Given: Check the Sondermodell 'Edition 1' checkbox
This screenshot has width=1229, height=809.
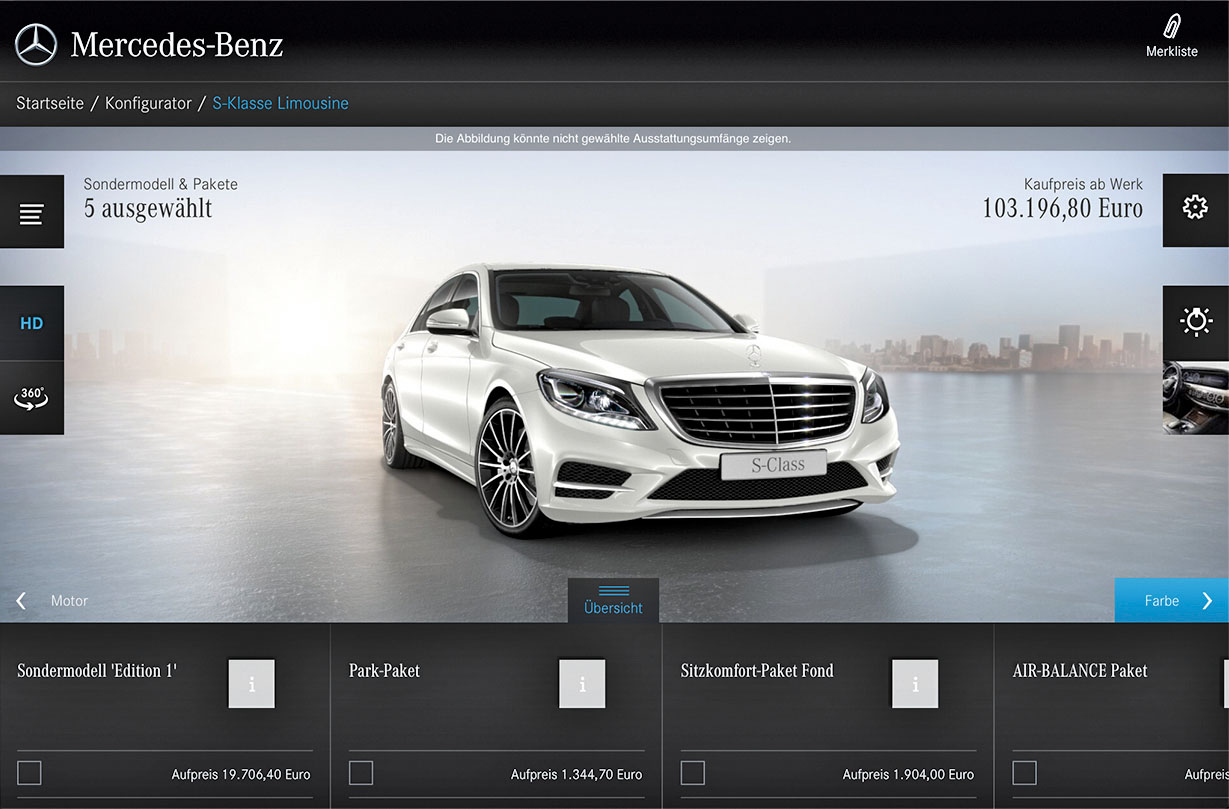Looking at the screenshot, I should 30,773.
